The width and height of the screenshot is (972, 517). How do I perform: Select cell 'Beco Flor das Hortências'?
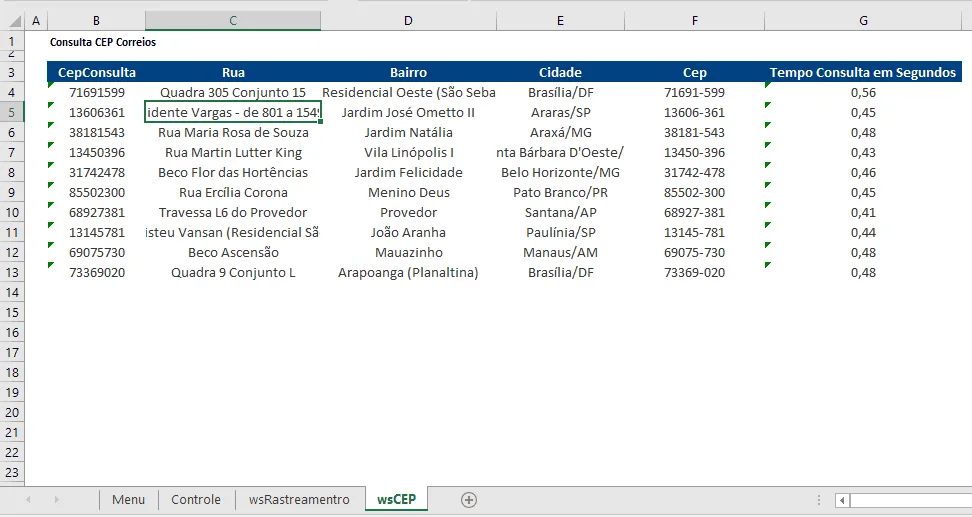233,172
